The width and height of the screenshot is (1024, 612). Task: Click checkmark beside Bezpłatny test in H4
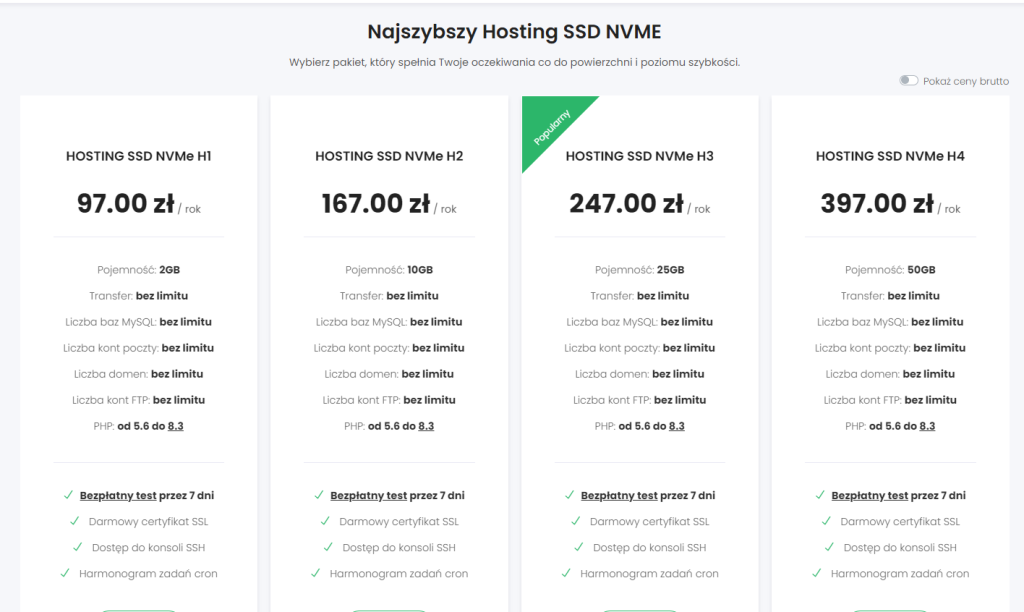[x=820, y=495]
